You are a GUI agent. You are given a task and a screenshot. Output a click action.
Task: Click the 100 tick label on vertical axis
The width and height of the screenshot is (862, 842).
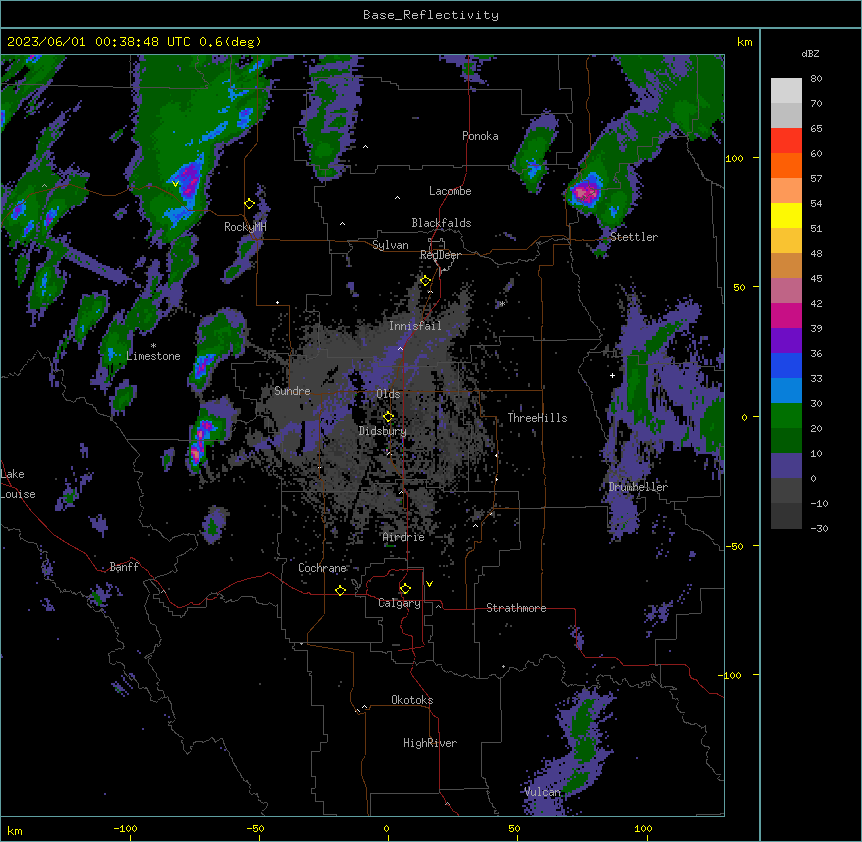pos(734,158)
